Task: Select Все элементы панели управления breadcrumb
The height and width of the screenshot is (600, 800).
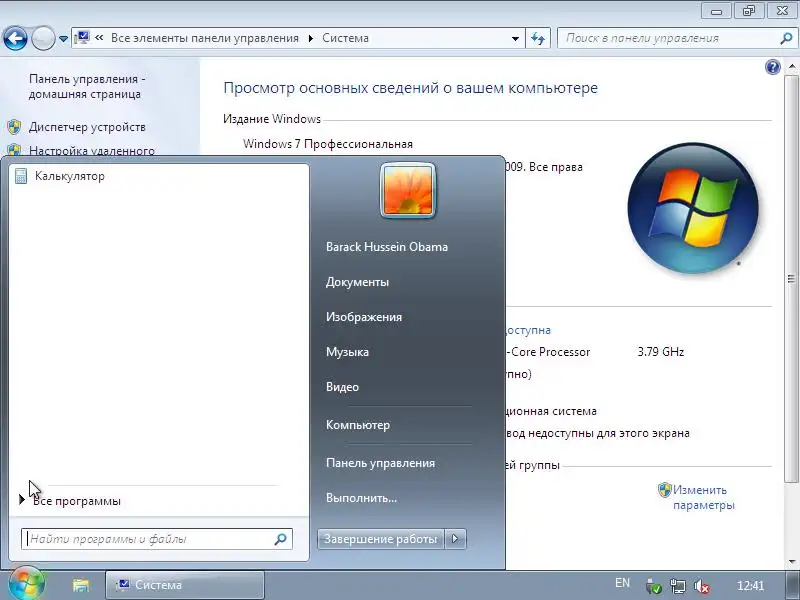Action: 205,38
